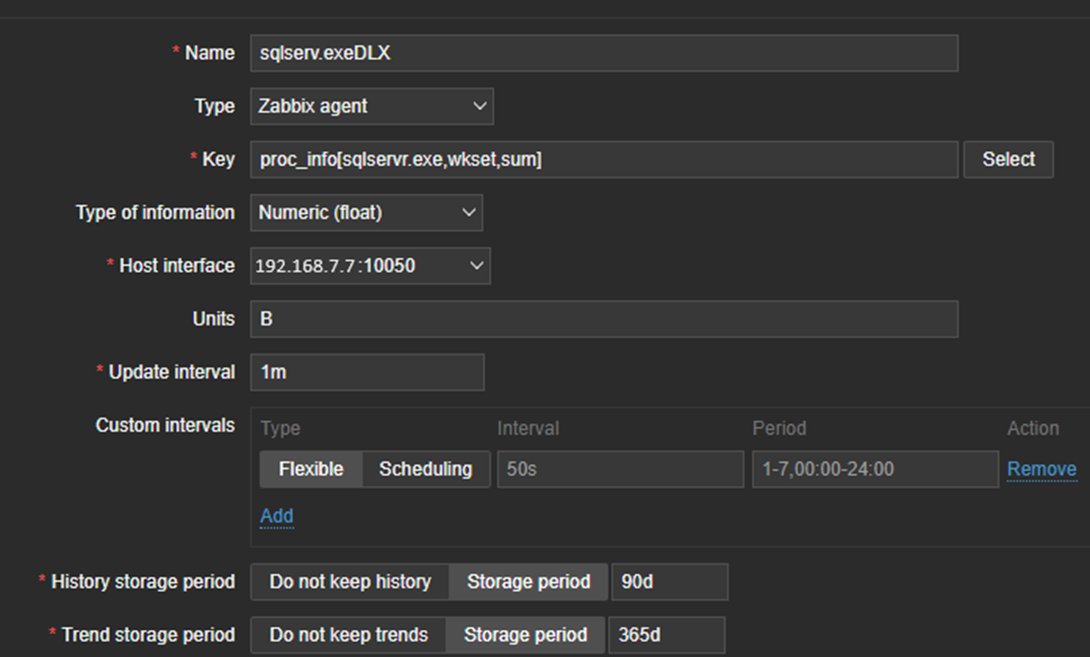Select Scheduling custom interval type
Image resolution: width=1090 pixels, height=657 pixels.
pyautogui.click(x=425, y=469)
